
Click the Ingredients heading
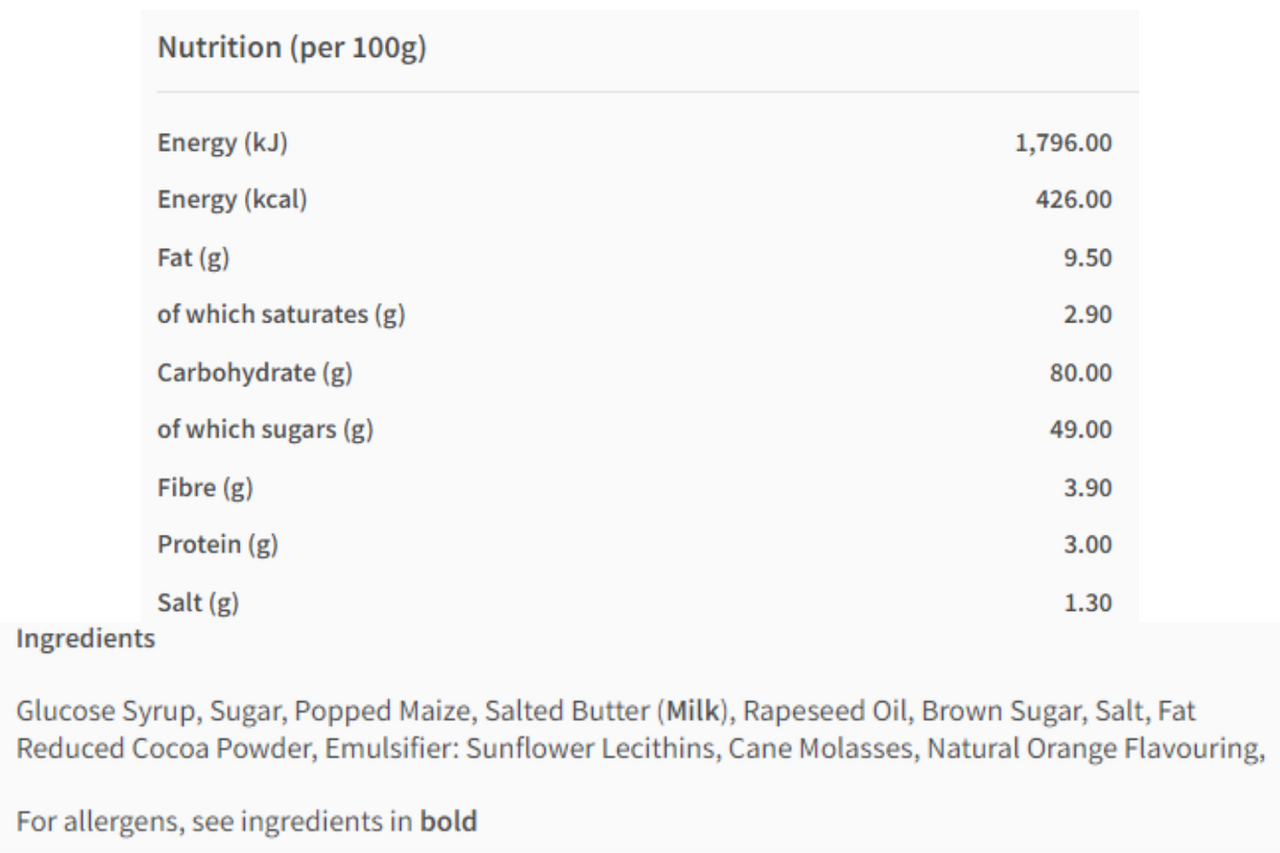coord(86,639)
